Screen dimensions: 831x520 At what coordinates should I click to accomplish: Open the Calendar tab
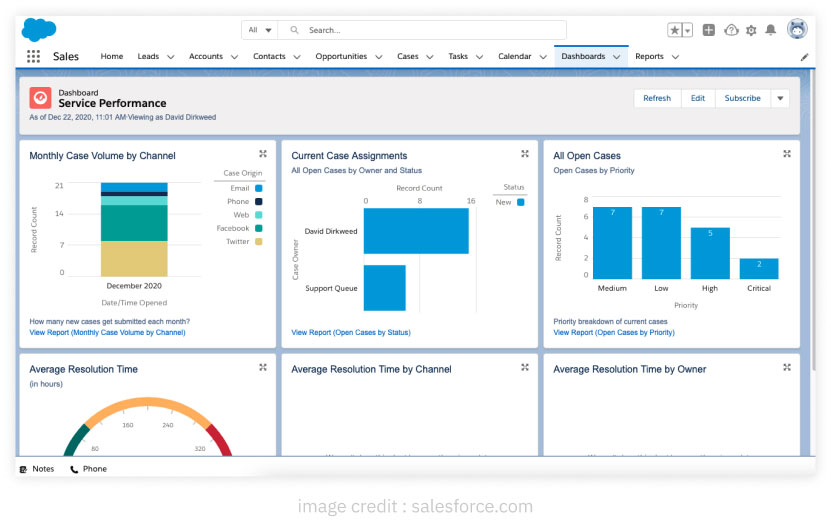[515, 56]
